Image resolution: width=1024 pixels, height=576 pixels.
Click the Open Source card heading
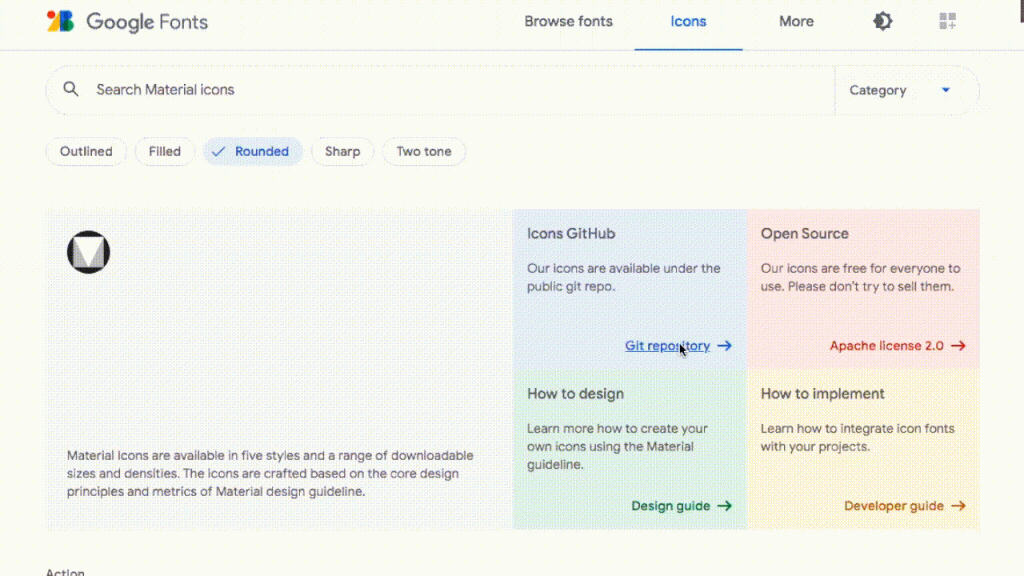tap(805, 234)
